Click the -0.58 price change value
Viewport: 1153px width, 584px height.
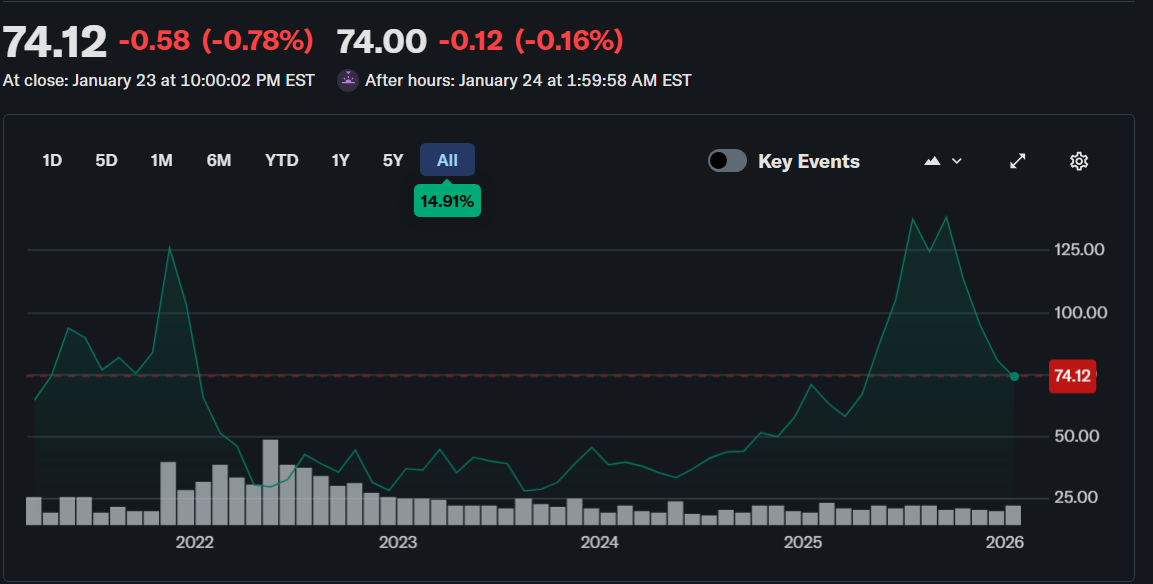154,40
